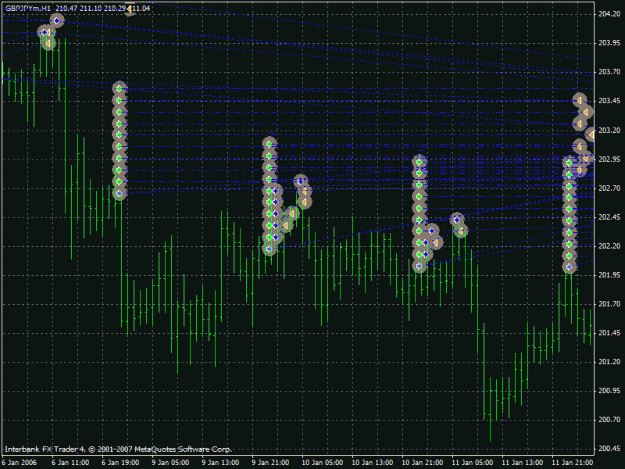Click the 9 Jan 13:00 time axis label
The width and height of the screenshot is (625, 469).
(x=220, y=463)
